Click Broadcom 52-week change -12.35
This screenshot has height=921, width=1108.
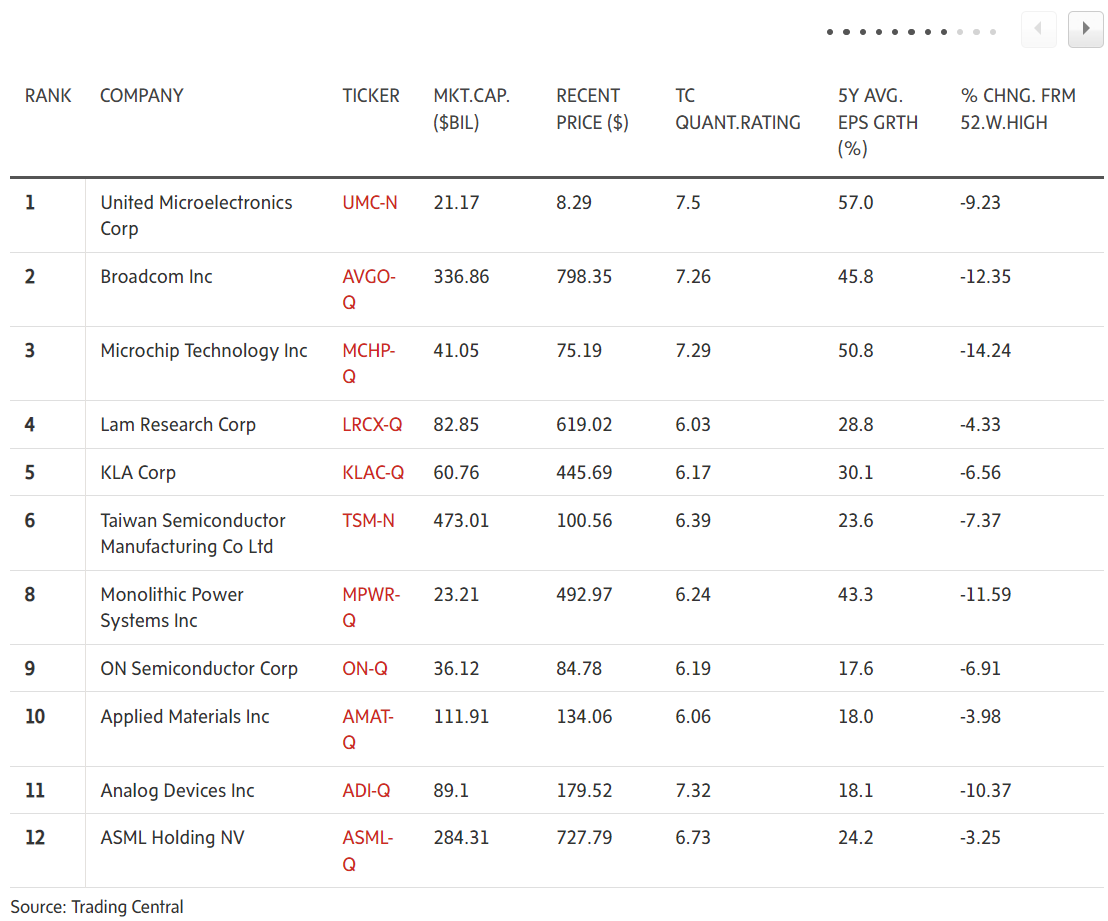click(x=985, y=277)
